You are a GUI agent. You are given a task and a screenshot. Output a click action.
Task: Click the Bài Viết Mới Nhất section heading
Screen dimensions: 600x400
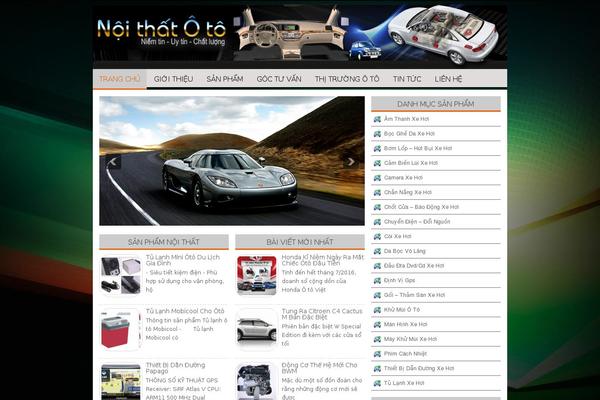(x=300, y=242)
